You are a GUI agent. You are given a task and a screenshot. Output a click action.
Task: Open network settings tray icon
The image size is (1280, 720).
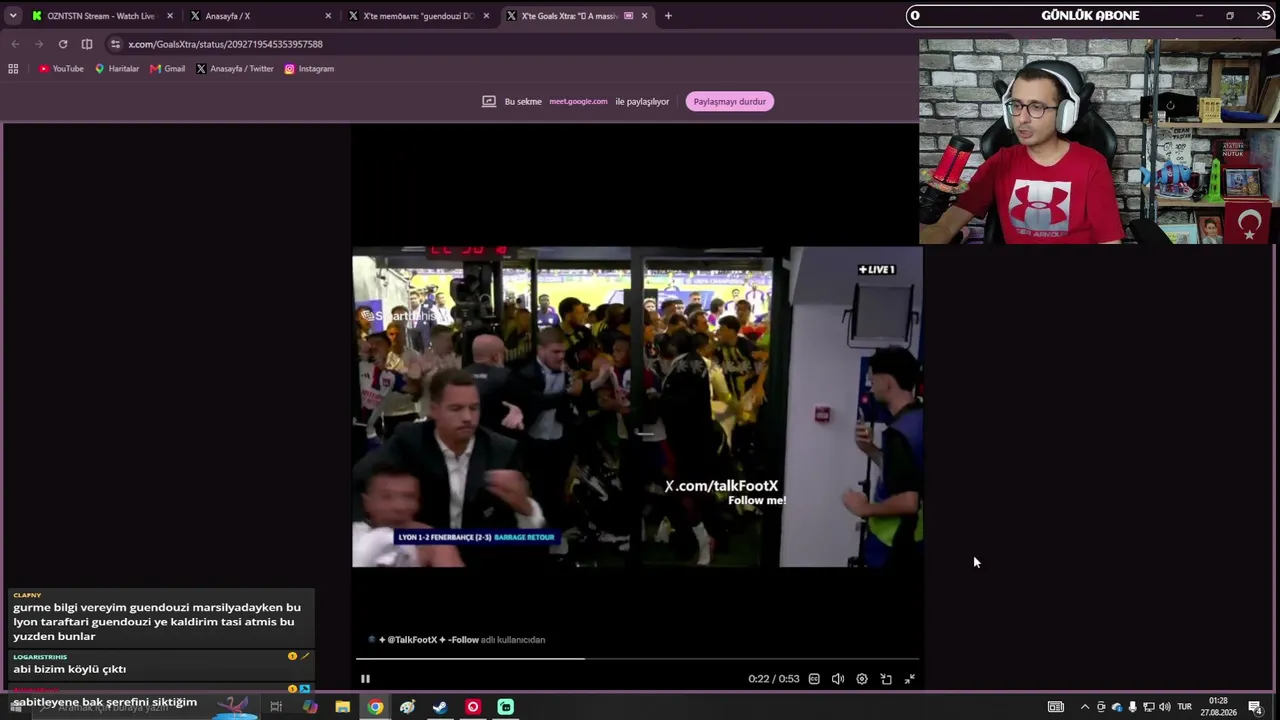[x=1149, y=707]
